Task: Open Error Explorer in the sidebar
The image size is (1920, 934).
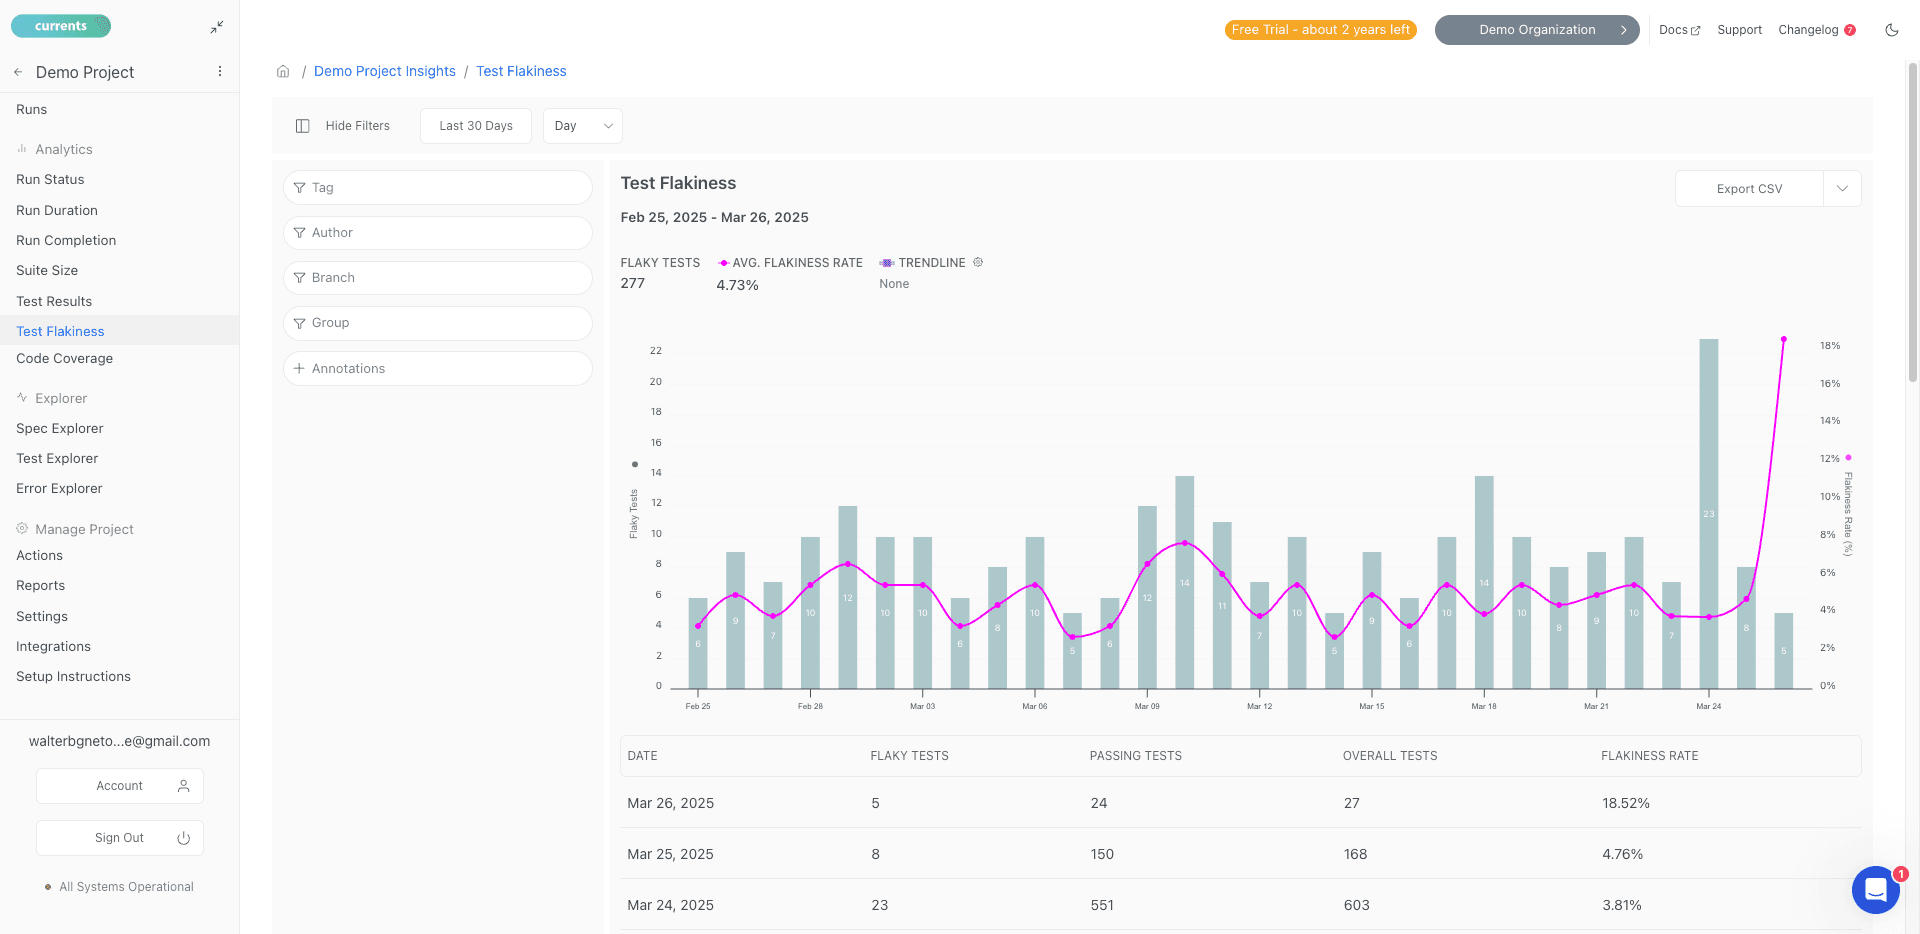Action: 59,489
